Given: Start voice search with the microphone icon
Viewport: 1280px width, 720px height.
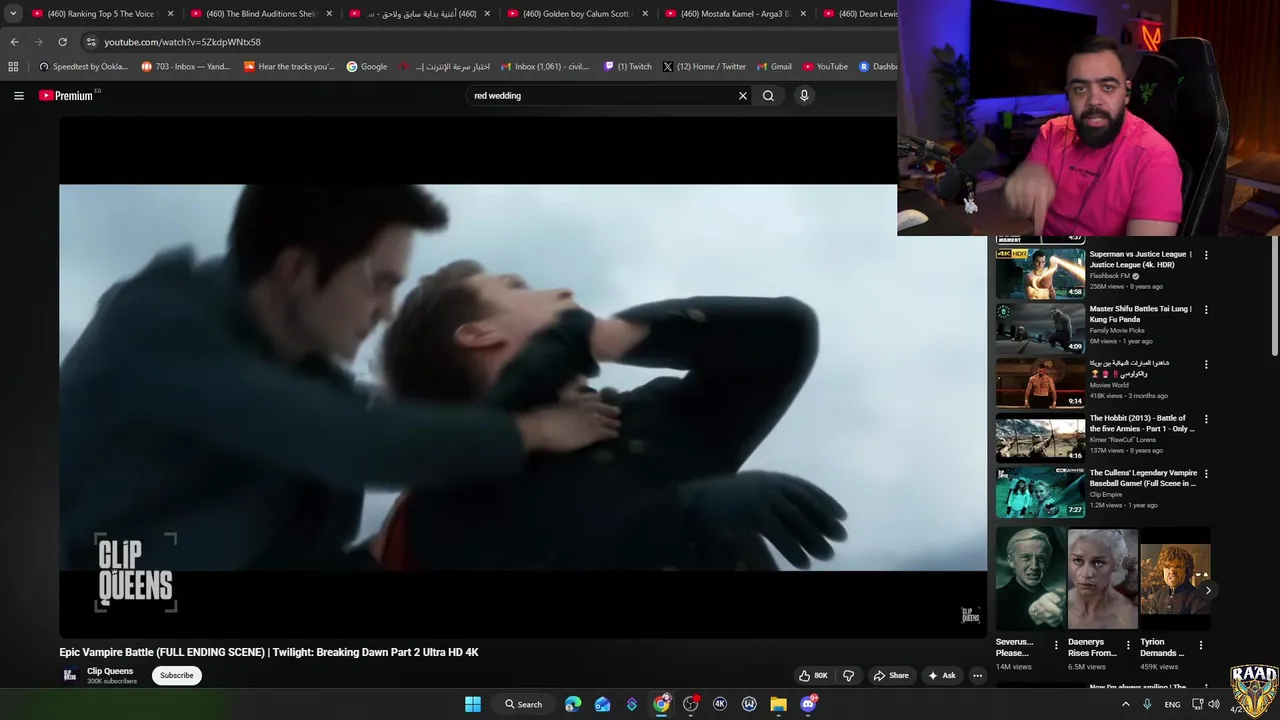Looking at the screenshot, I should 804,96.
